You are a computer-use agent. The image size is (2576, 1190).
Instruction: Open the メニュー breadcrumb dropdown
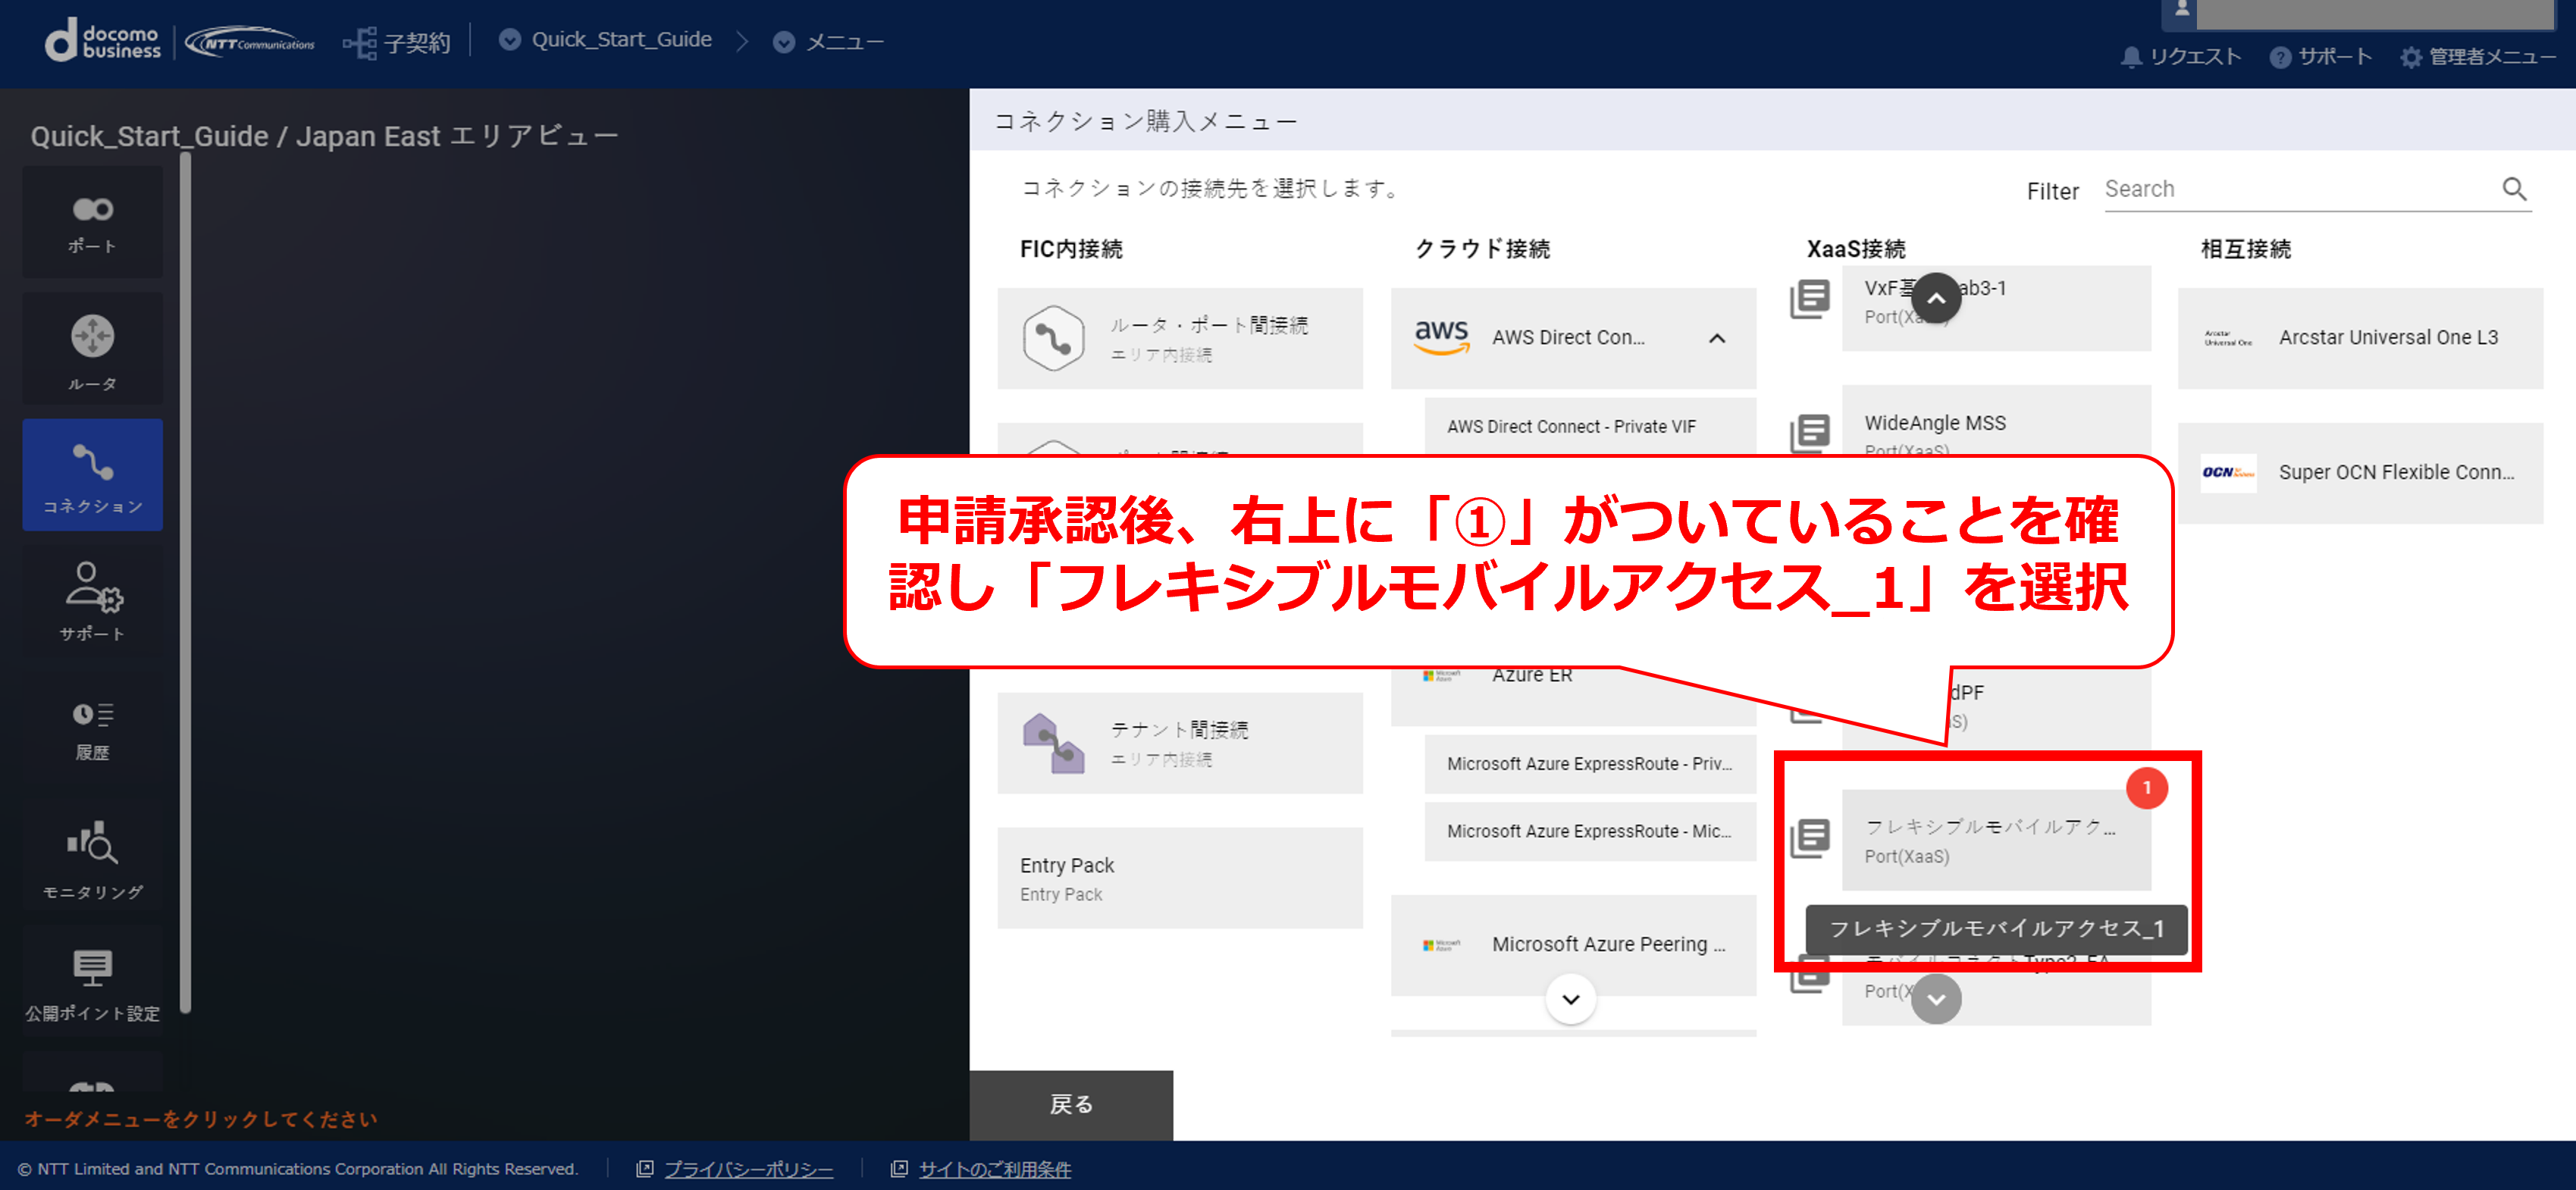click(829, 41)
